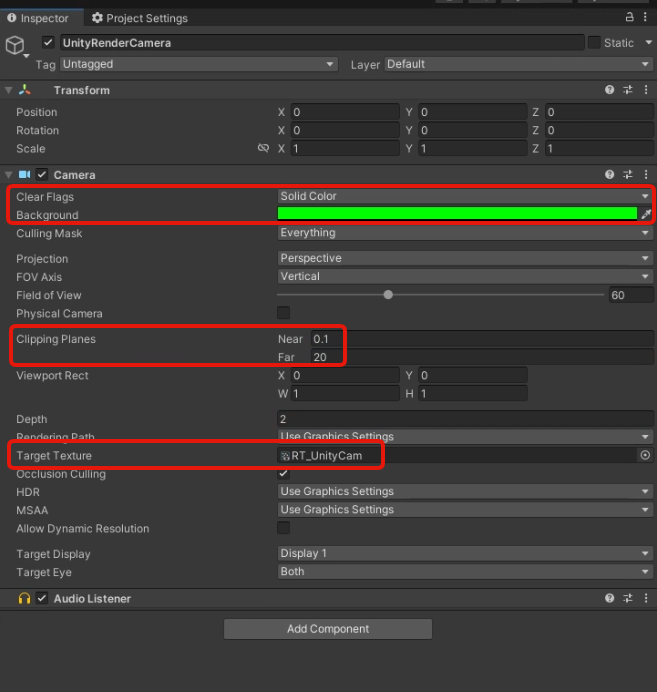The height and width of the screenshot is (692, 657).
Task: Switch to the Project Settings tab
Action: point(138,18)
